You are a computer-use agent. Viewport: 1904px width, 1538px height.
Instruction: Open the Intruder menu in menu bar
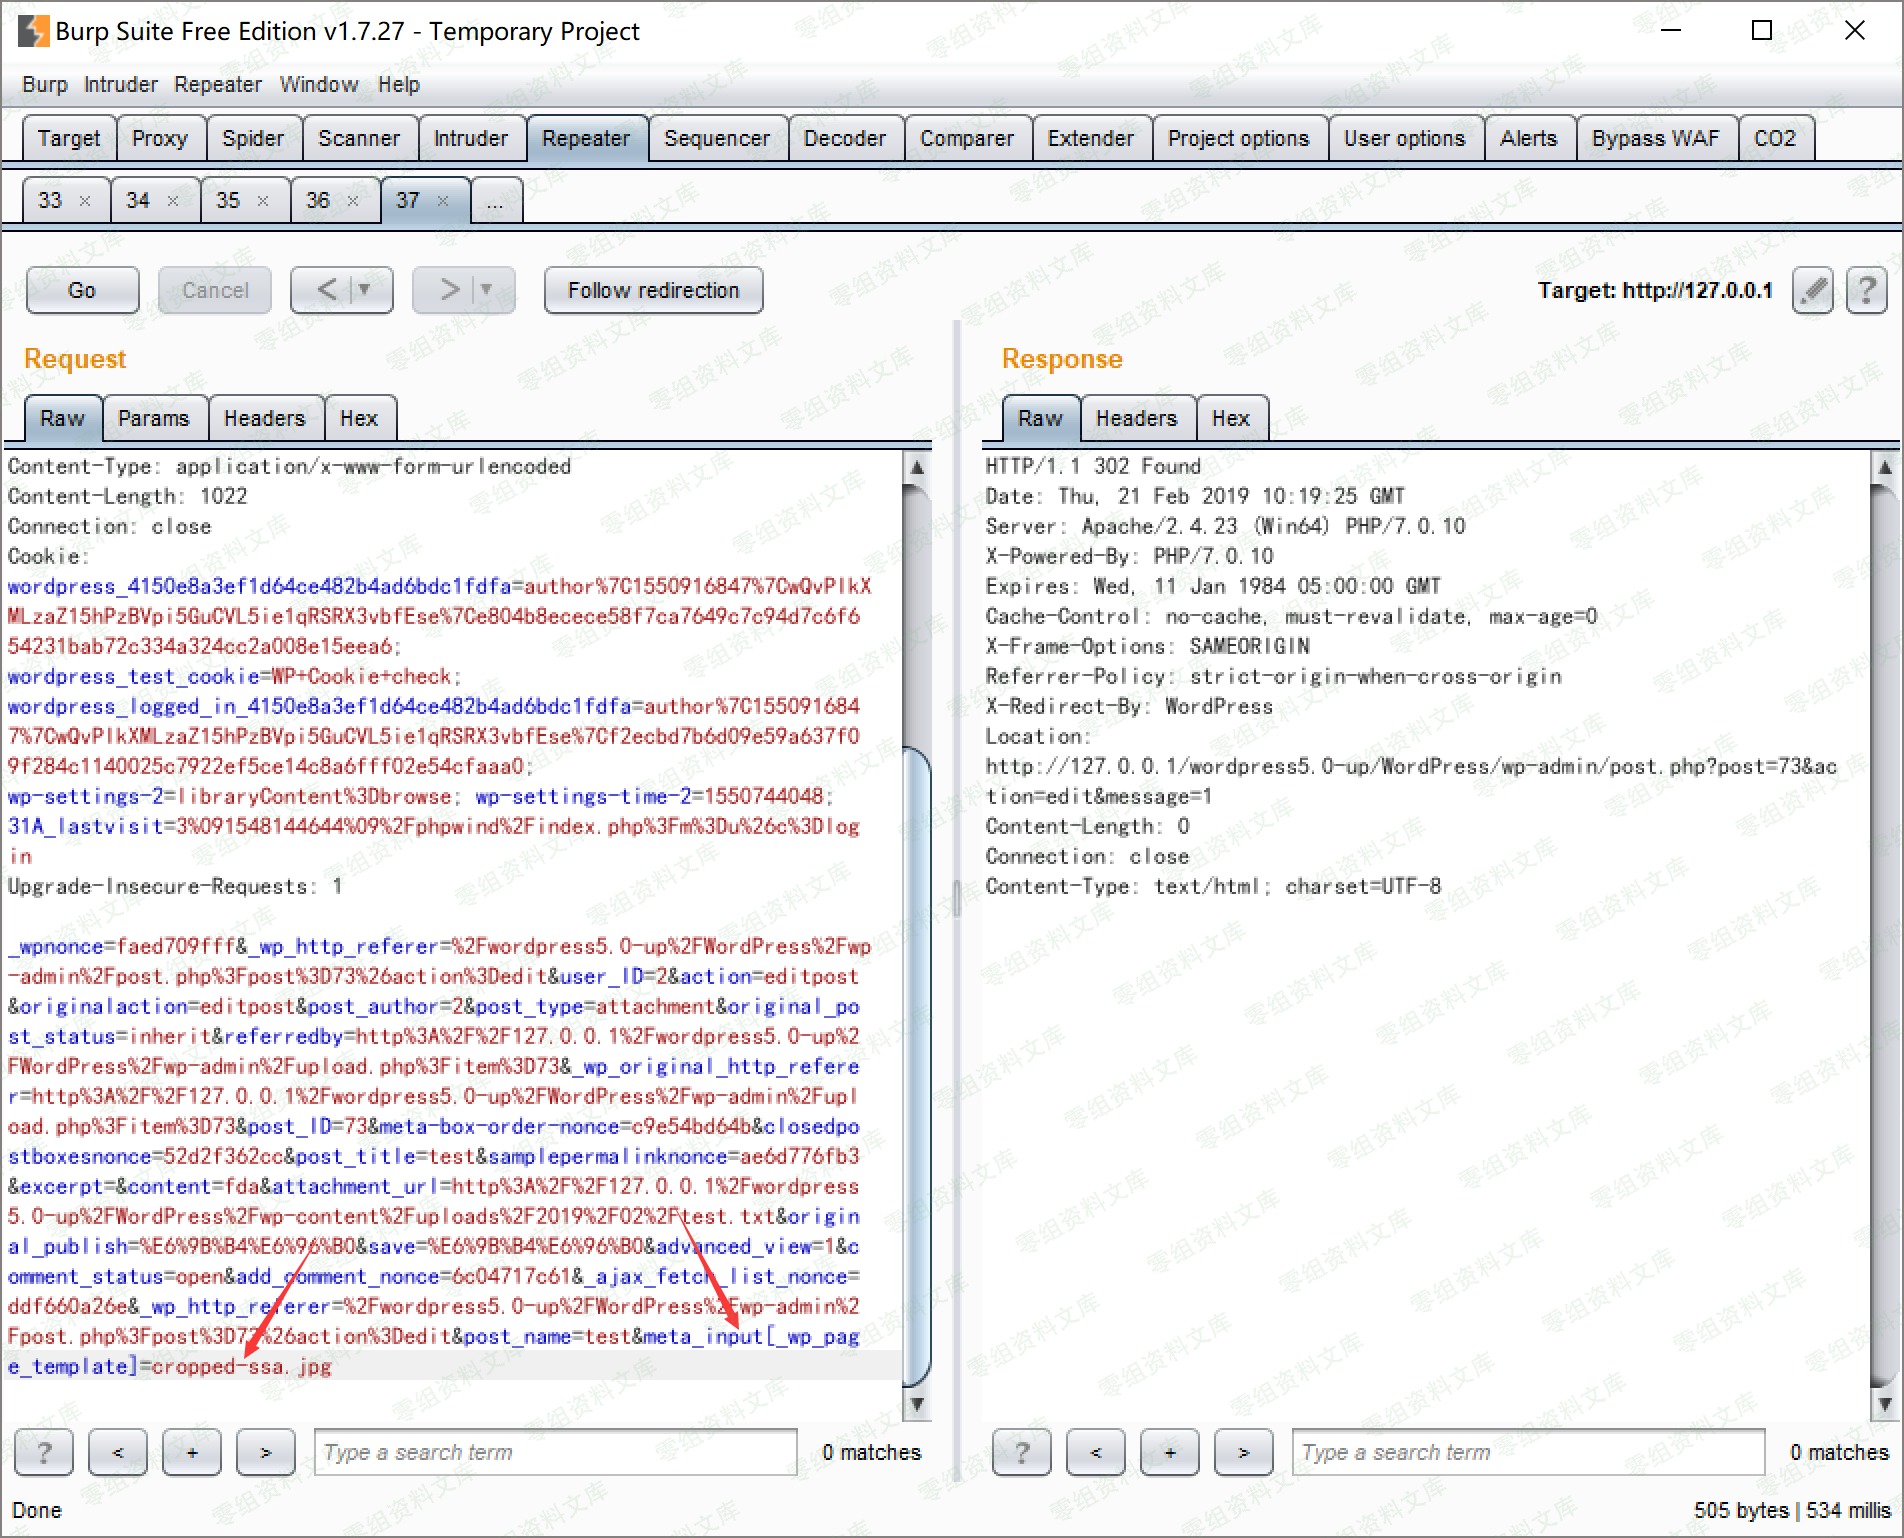point(120,85)
